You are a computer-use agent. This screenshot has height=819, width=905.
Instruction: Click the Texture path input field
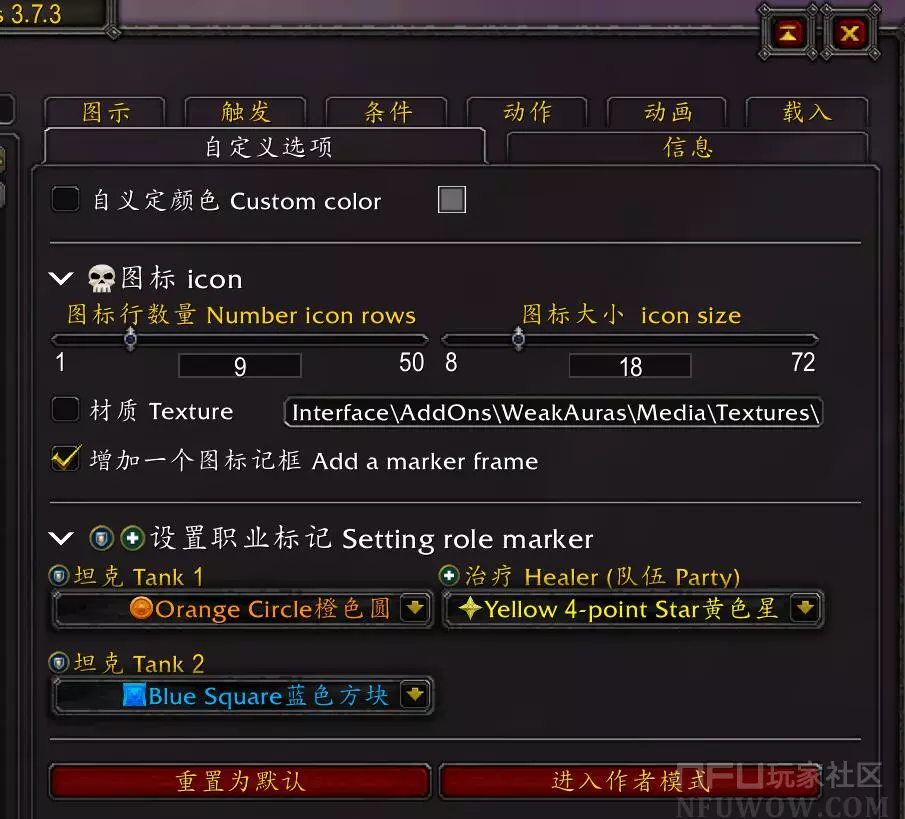[x=554, y=412]
